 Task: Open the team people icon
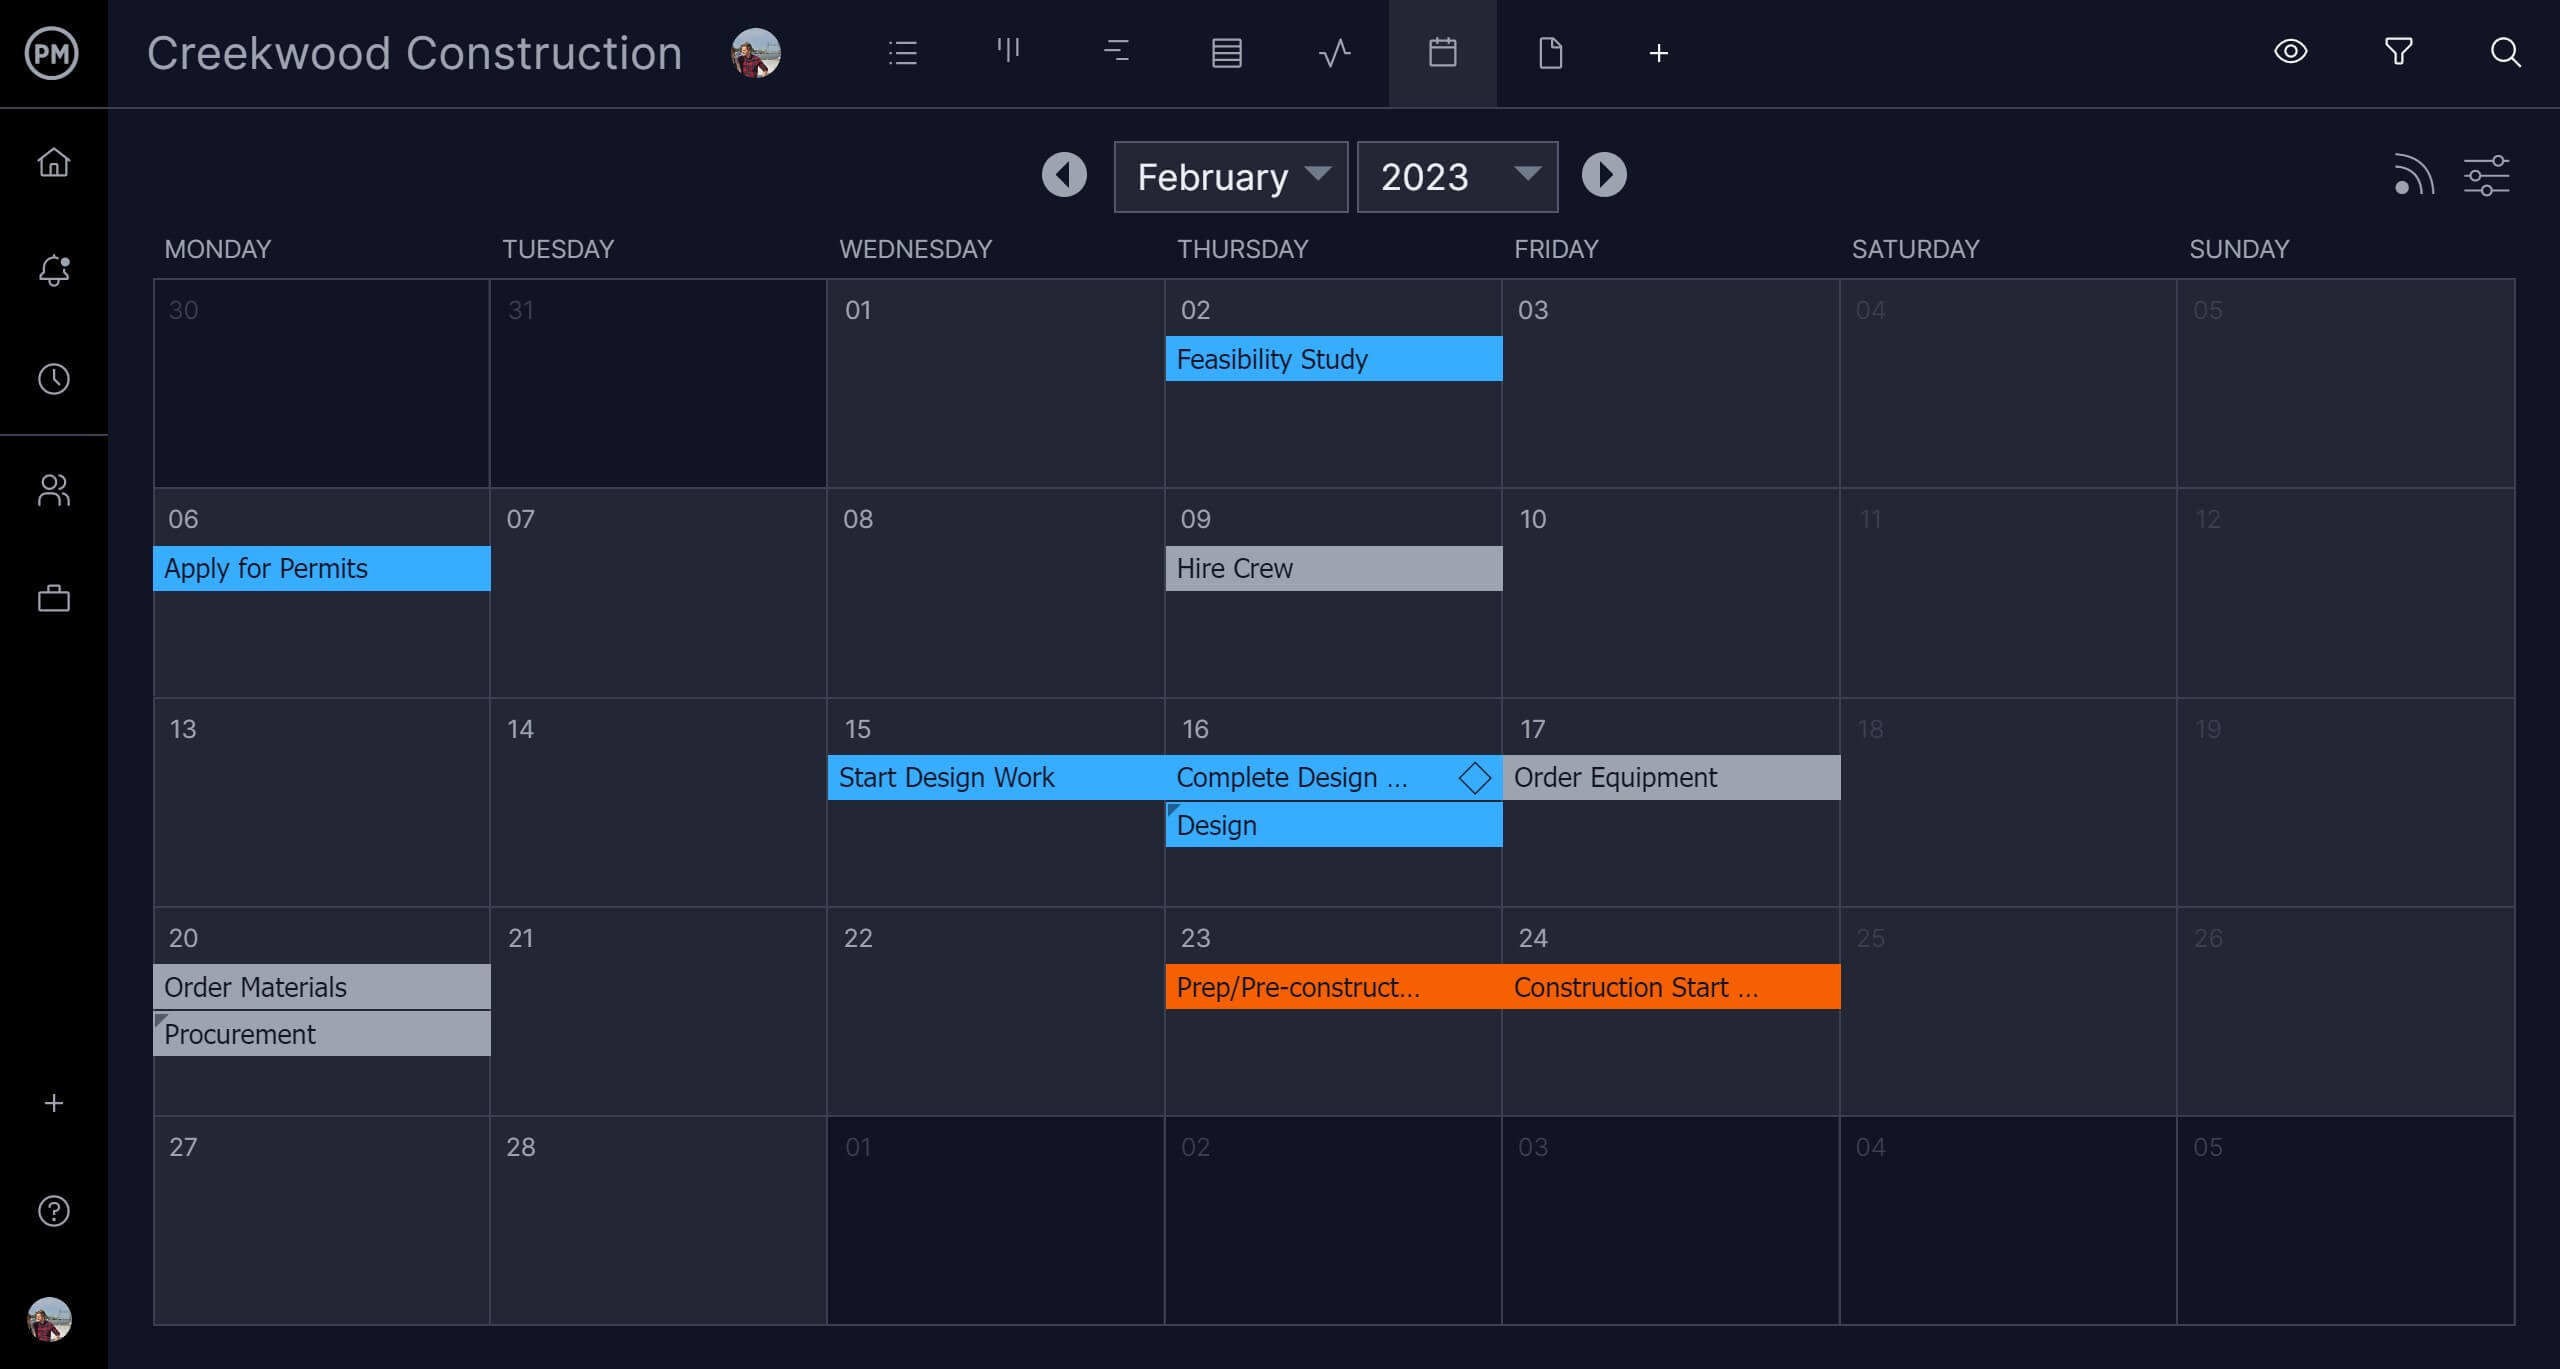pyautogui.click(x=54, y=490)
